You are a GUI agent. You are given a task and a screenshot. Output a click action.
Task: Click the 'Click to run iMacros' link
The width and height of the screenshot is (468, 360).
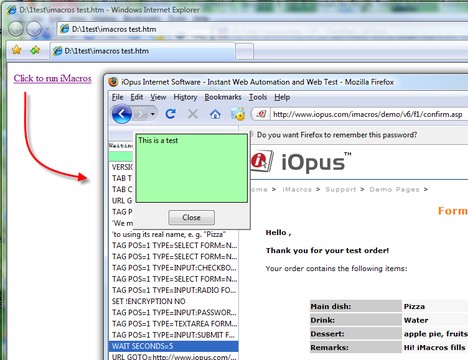(53, 78)
